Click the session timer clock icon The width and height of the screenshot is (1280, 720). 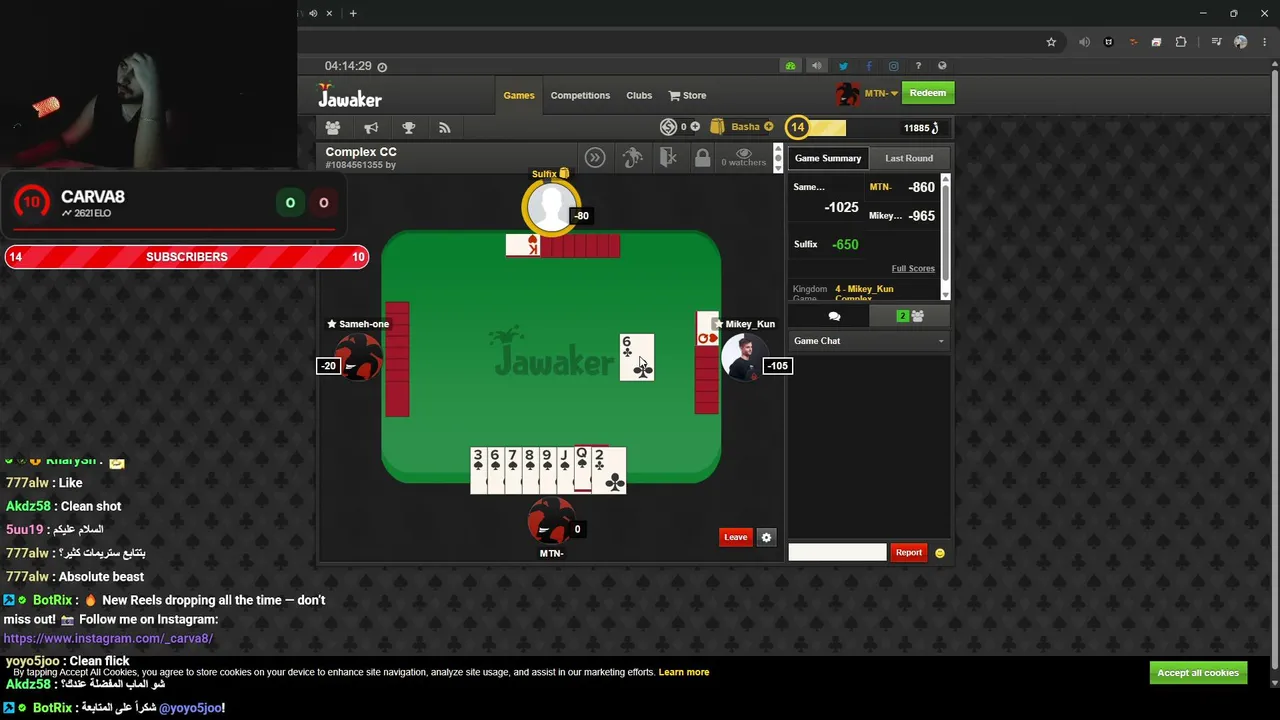click(382, 67)
